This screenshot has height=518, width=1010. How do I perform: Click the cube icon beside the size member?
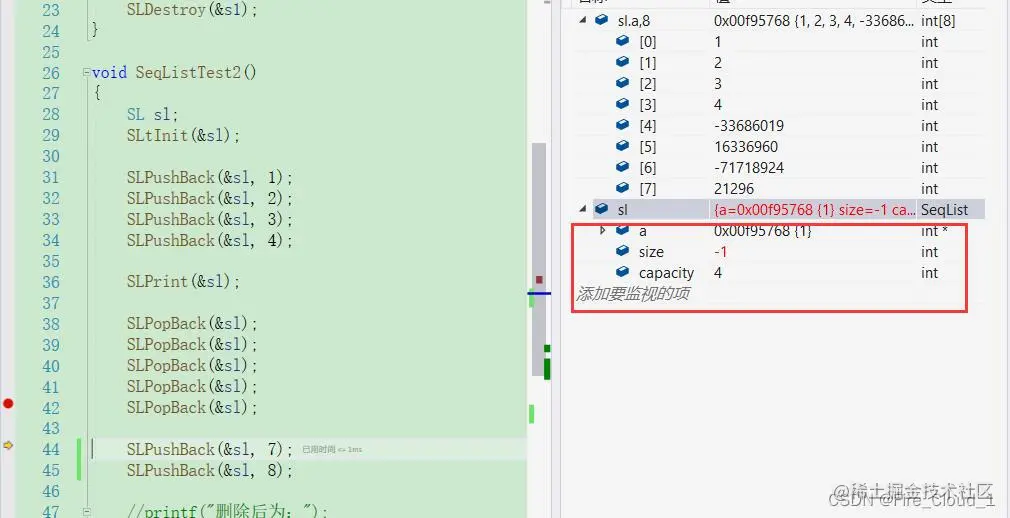click(622, 251)
